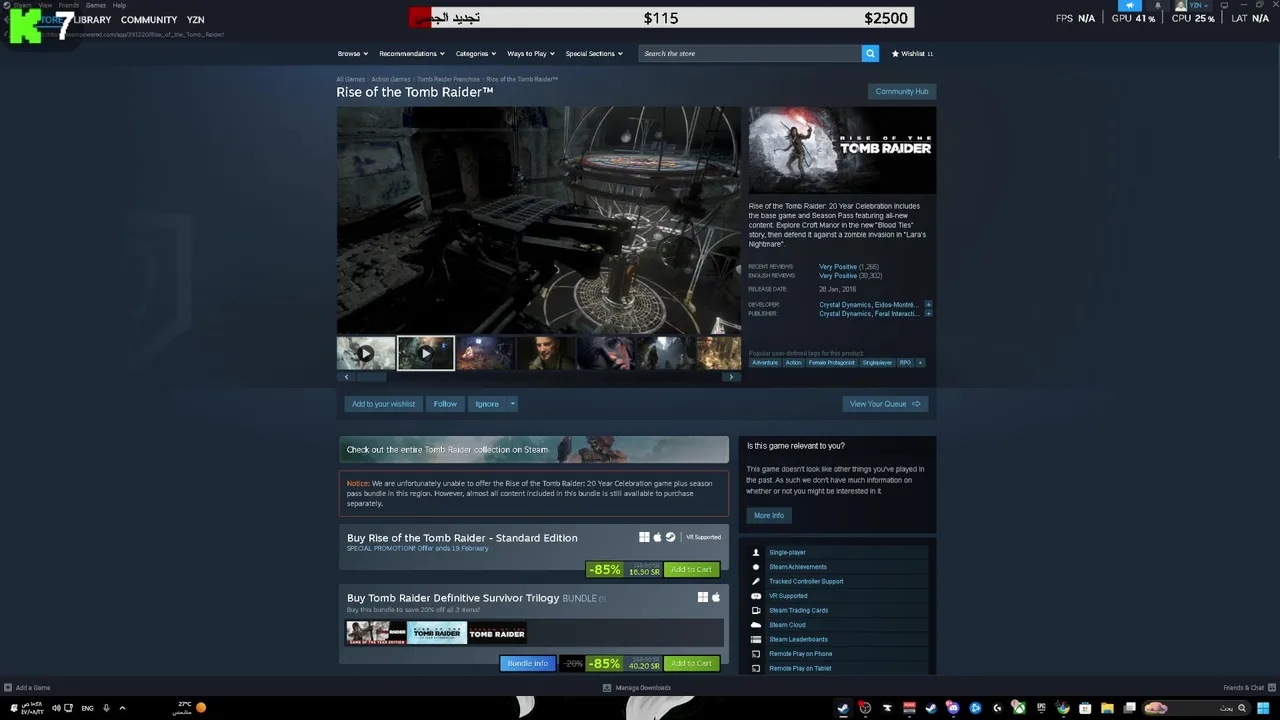The width and height of the screenshot is (1280, 720).
Task: Open the Tomb Raider collection banner
Action: [x=534, y=449]
